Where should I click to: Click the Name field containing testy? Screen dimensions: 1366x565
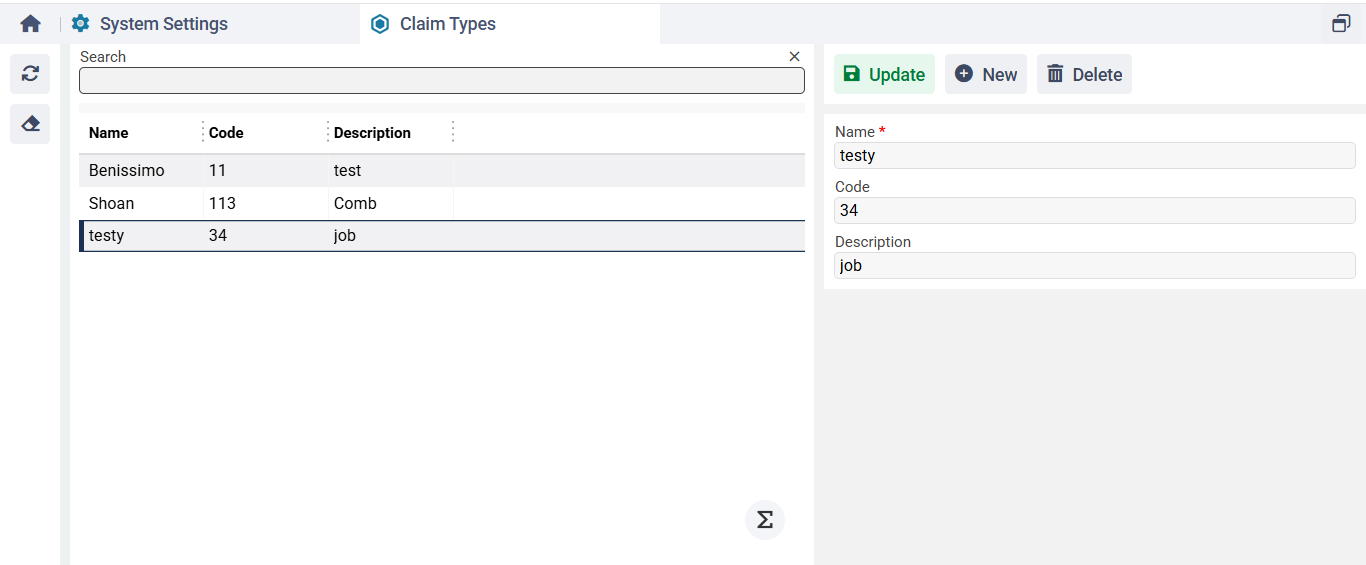tap(1094, 155)
